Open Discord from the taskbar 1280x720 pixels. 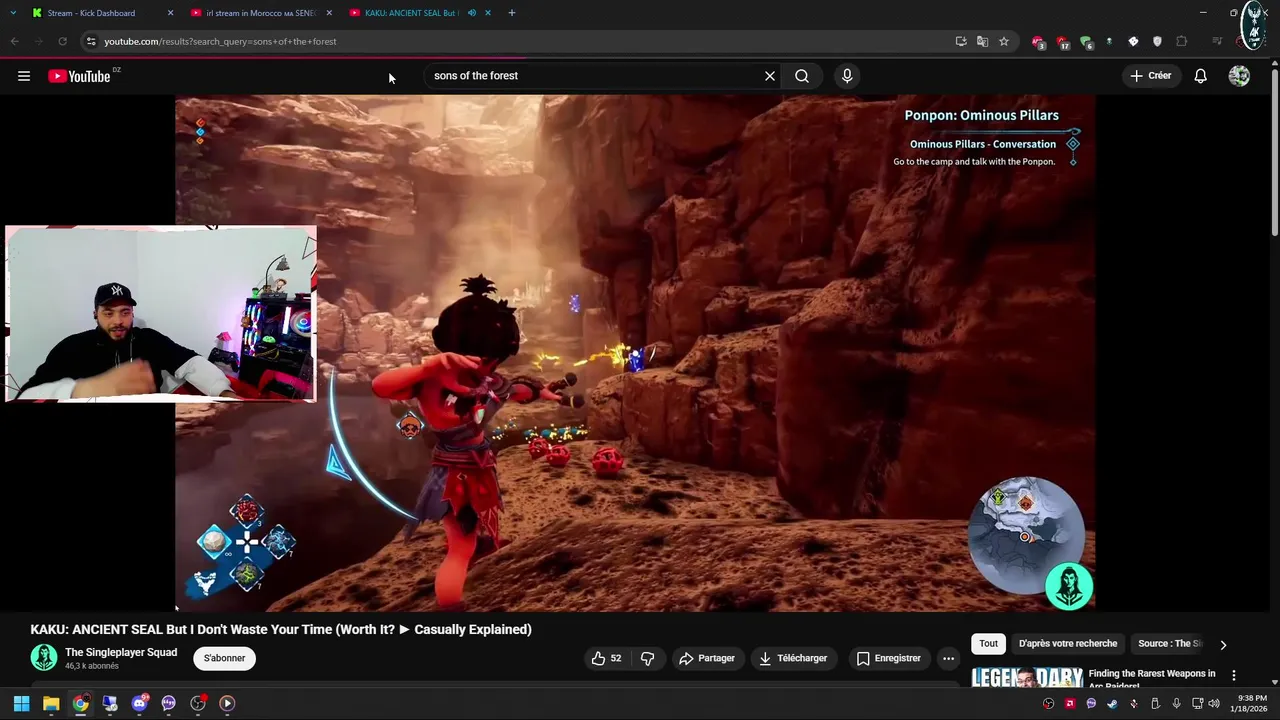(139, 703)
